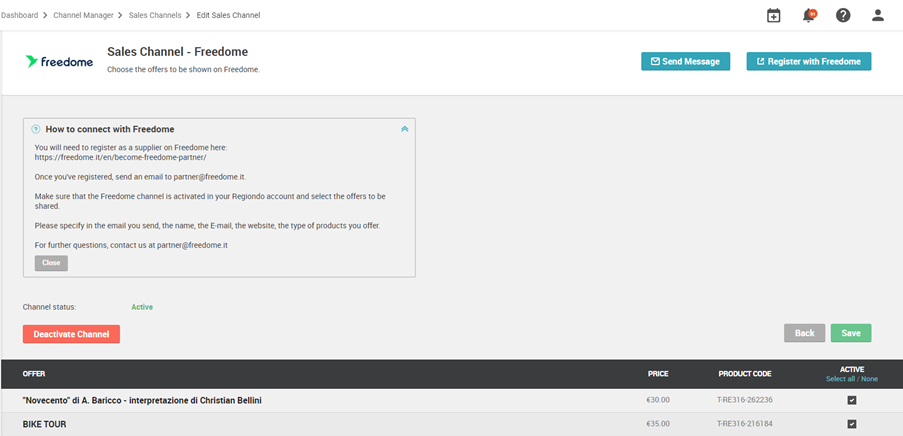Click the Channel status label
Viewport: 903px width, 436px height.
pyautogui.click(x=50, y=307)
